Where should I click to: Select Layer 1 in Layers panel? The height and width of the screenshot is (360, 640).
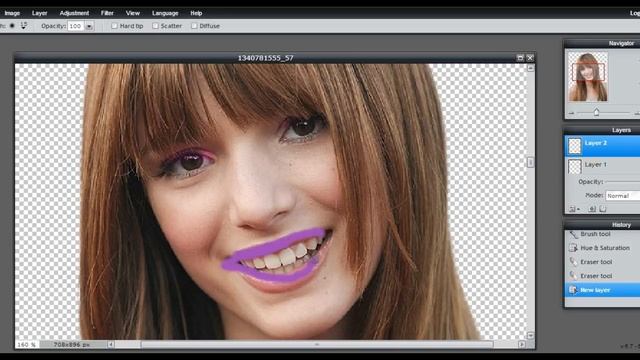tap(602, 166)
